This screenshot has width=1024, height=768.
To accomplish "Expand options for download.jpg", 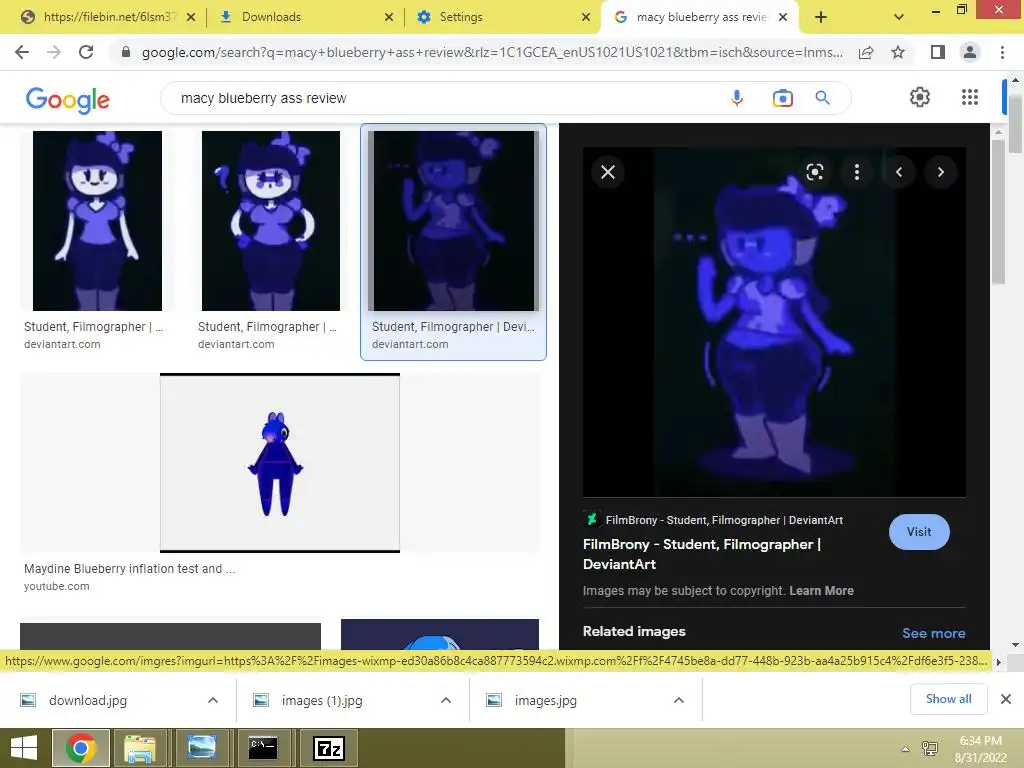I will 213,700.
